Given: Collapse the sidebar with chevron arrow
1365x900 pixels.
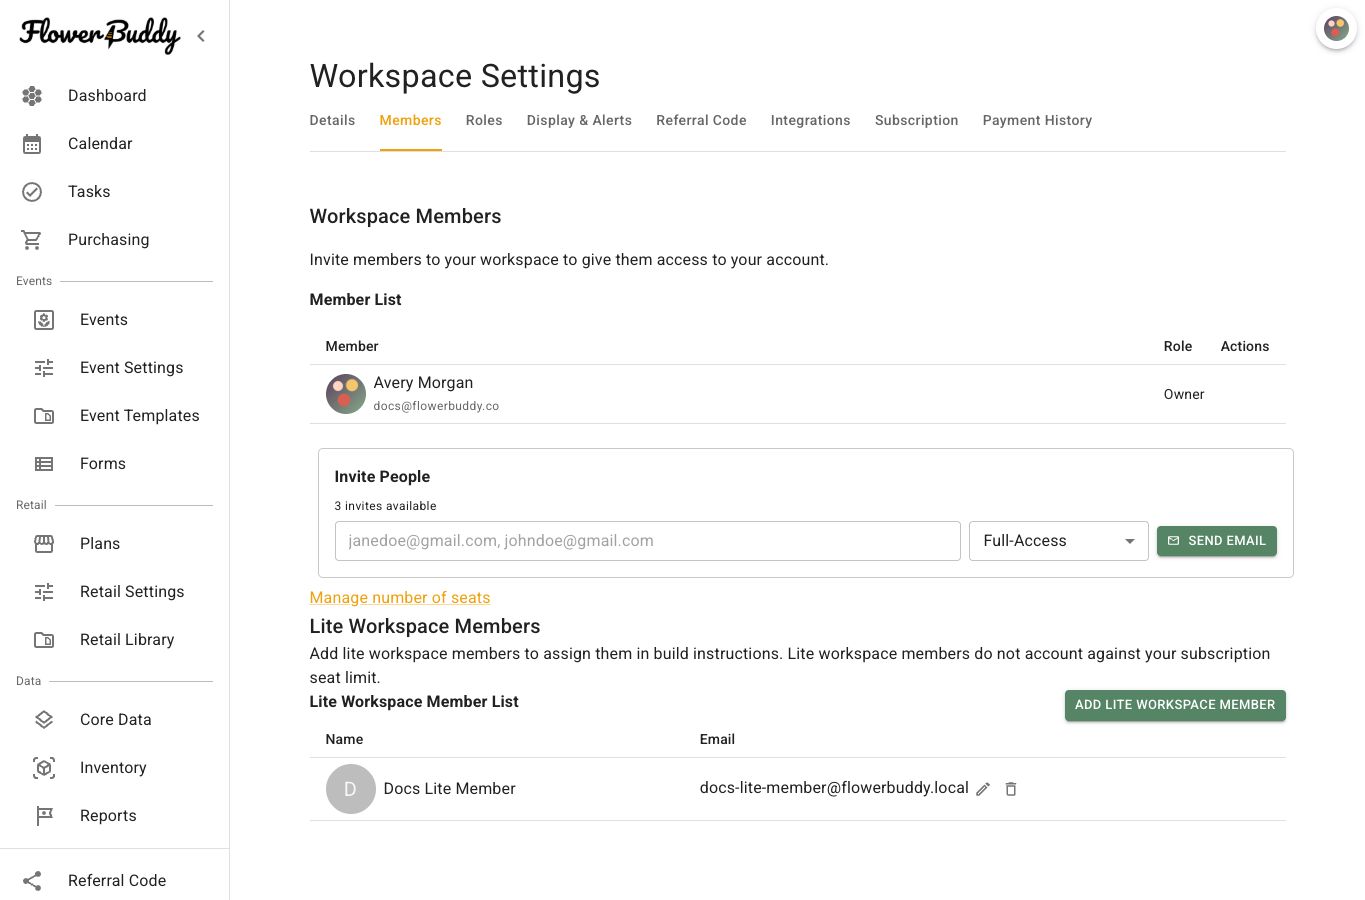Looking at the screenshot, I should (201, 36).
